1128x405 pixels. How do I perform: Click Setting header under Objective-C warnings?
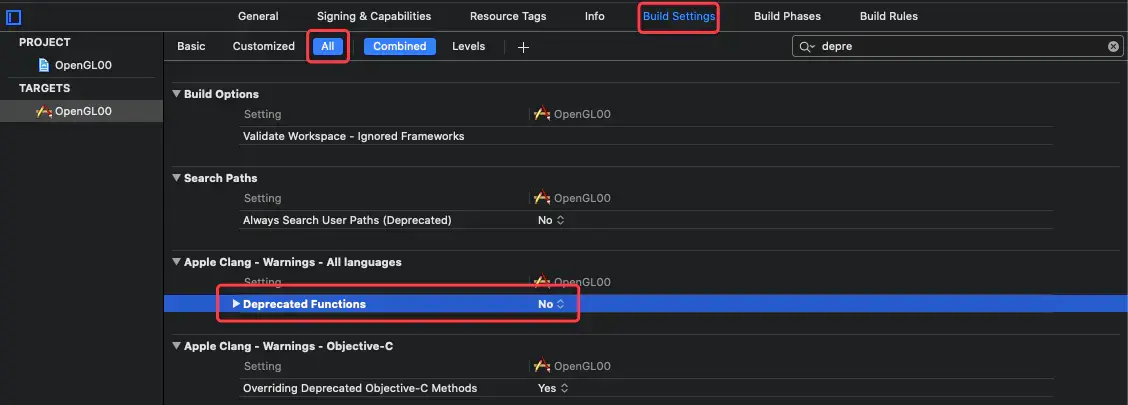point(263,367)
